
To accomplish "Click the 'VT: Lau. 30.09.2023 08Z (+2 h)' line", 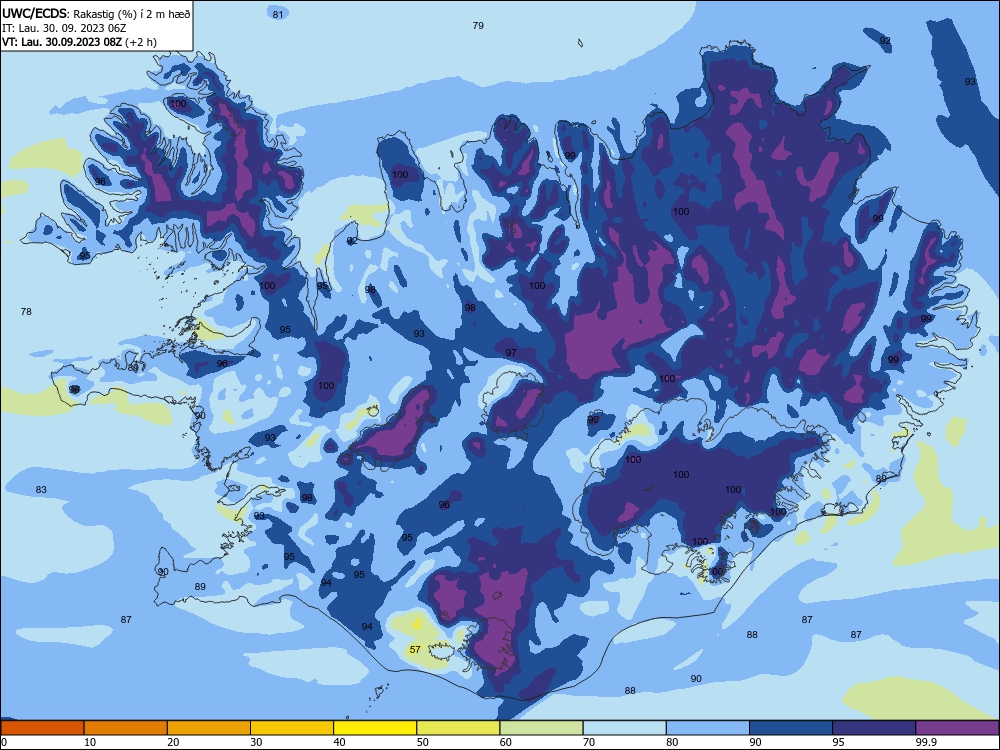I will coord(79,42).
